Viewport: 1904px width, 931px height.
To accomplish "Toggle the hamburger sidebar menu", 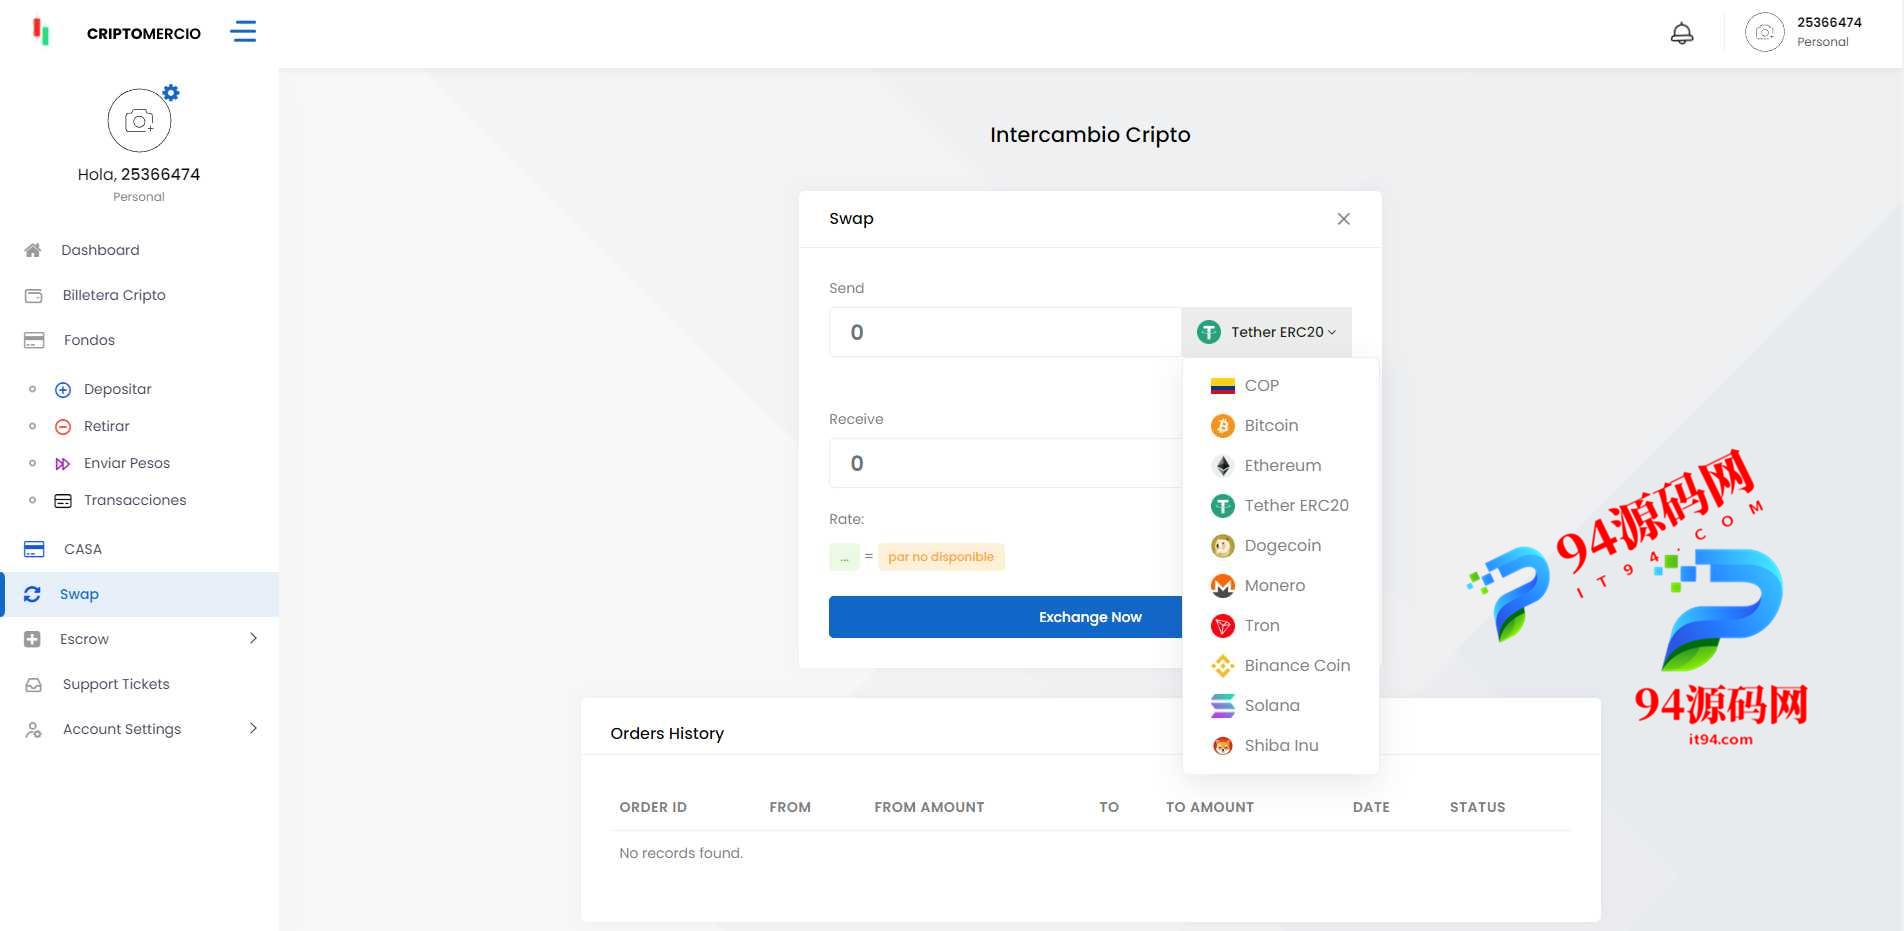I will click(243, 32).
